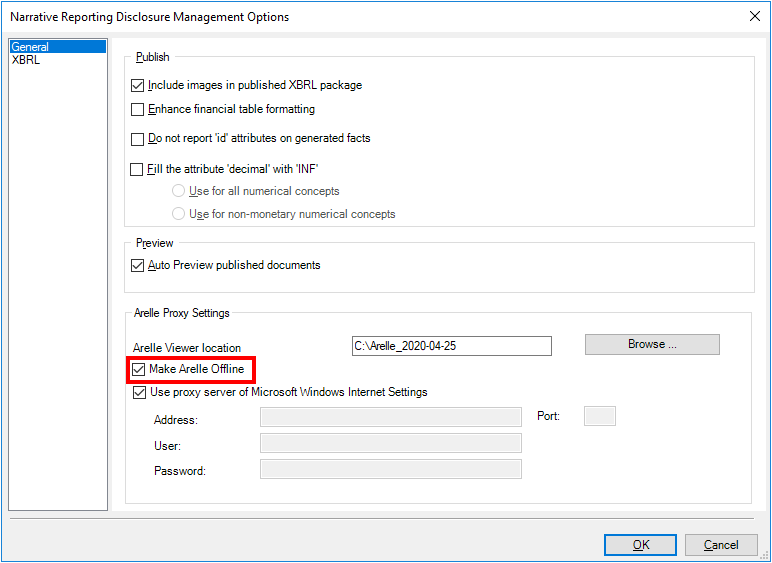Click the Arelle Viewer location field

point(451,346)
